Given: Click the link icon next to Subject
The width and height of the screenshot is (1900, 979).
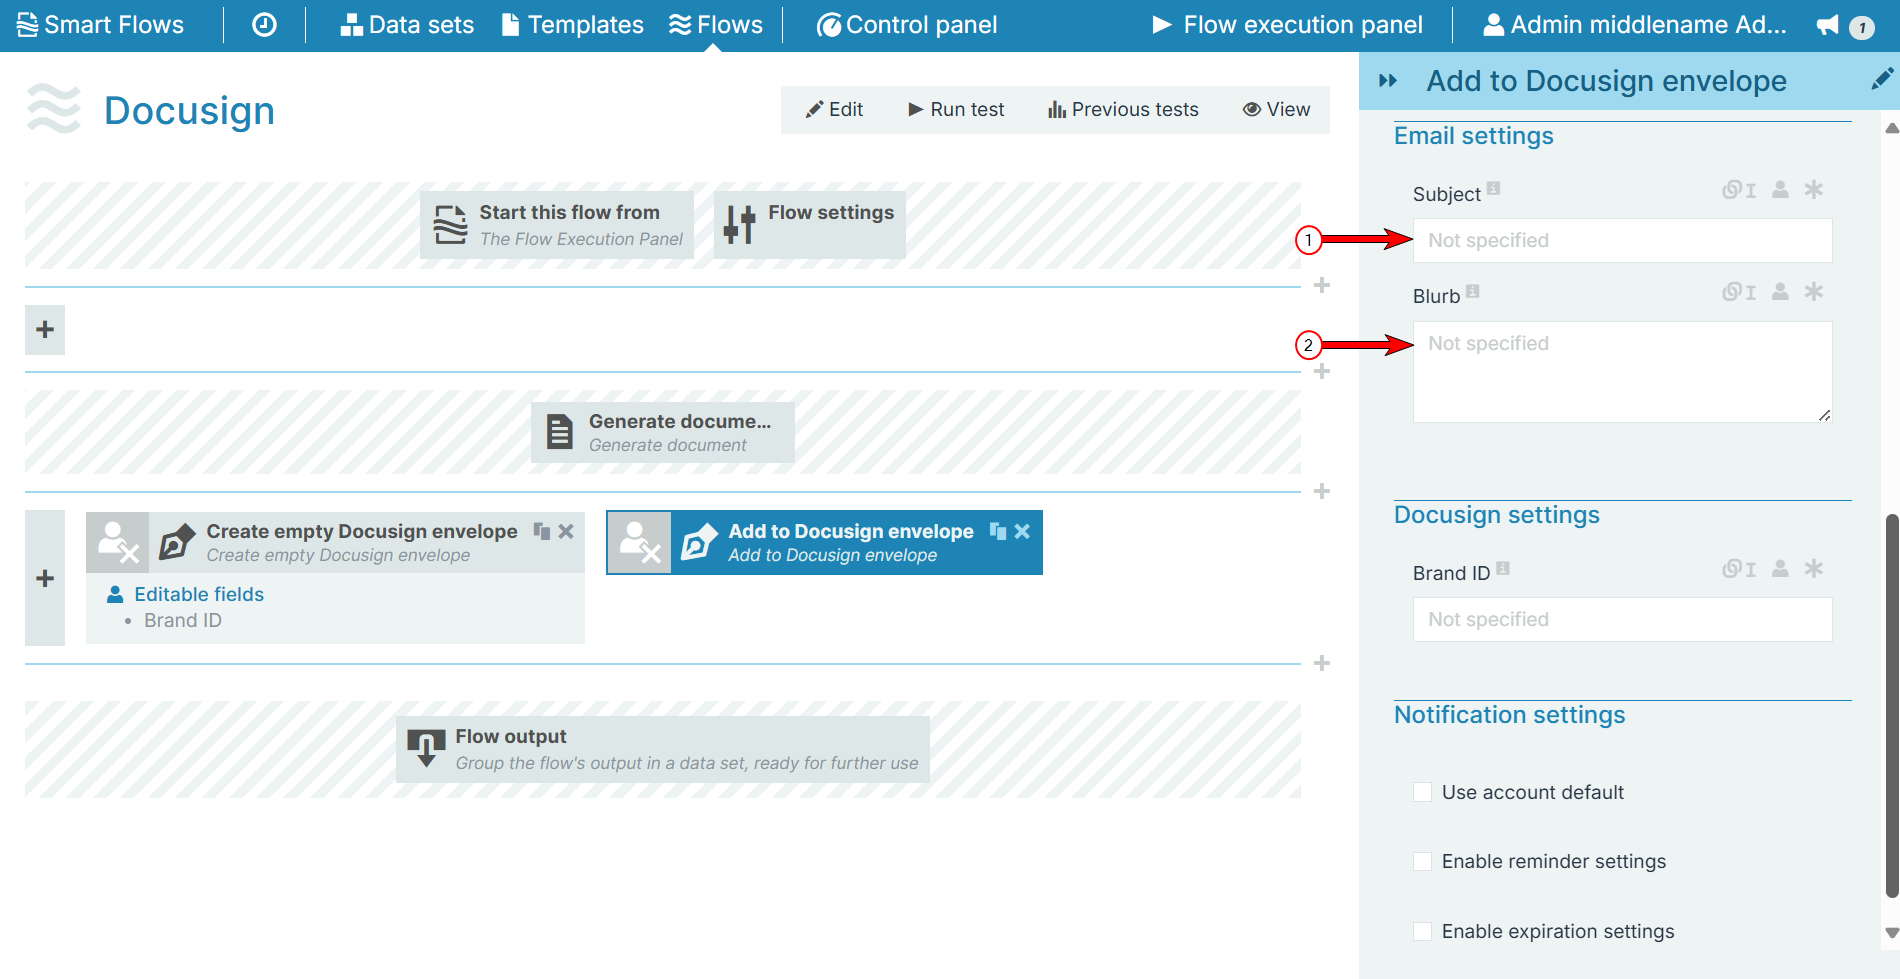Looking at the screenshot, I should point(1733,189).
